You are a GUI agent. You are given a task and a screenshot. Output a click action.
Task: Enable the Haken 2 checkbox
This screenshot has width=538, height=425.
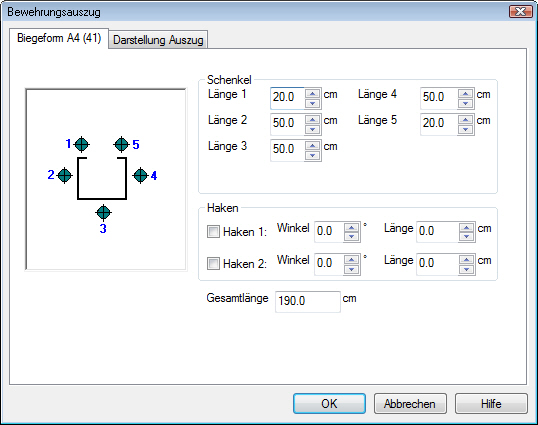[x=213, y=263]
